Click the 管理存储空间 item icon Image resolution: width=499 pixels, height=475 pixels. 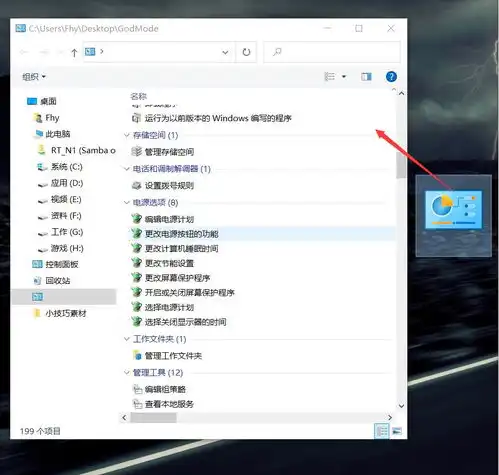coord(136,152)
